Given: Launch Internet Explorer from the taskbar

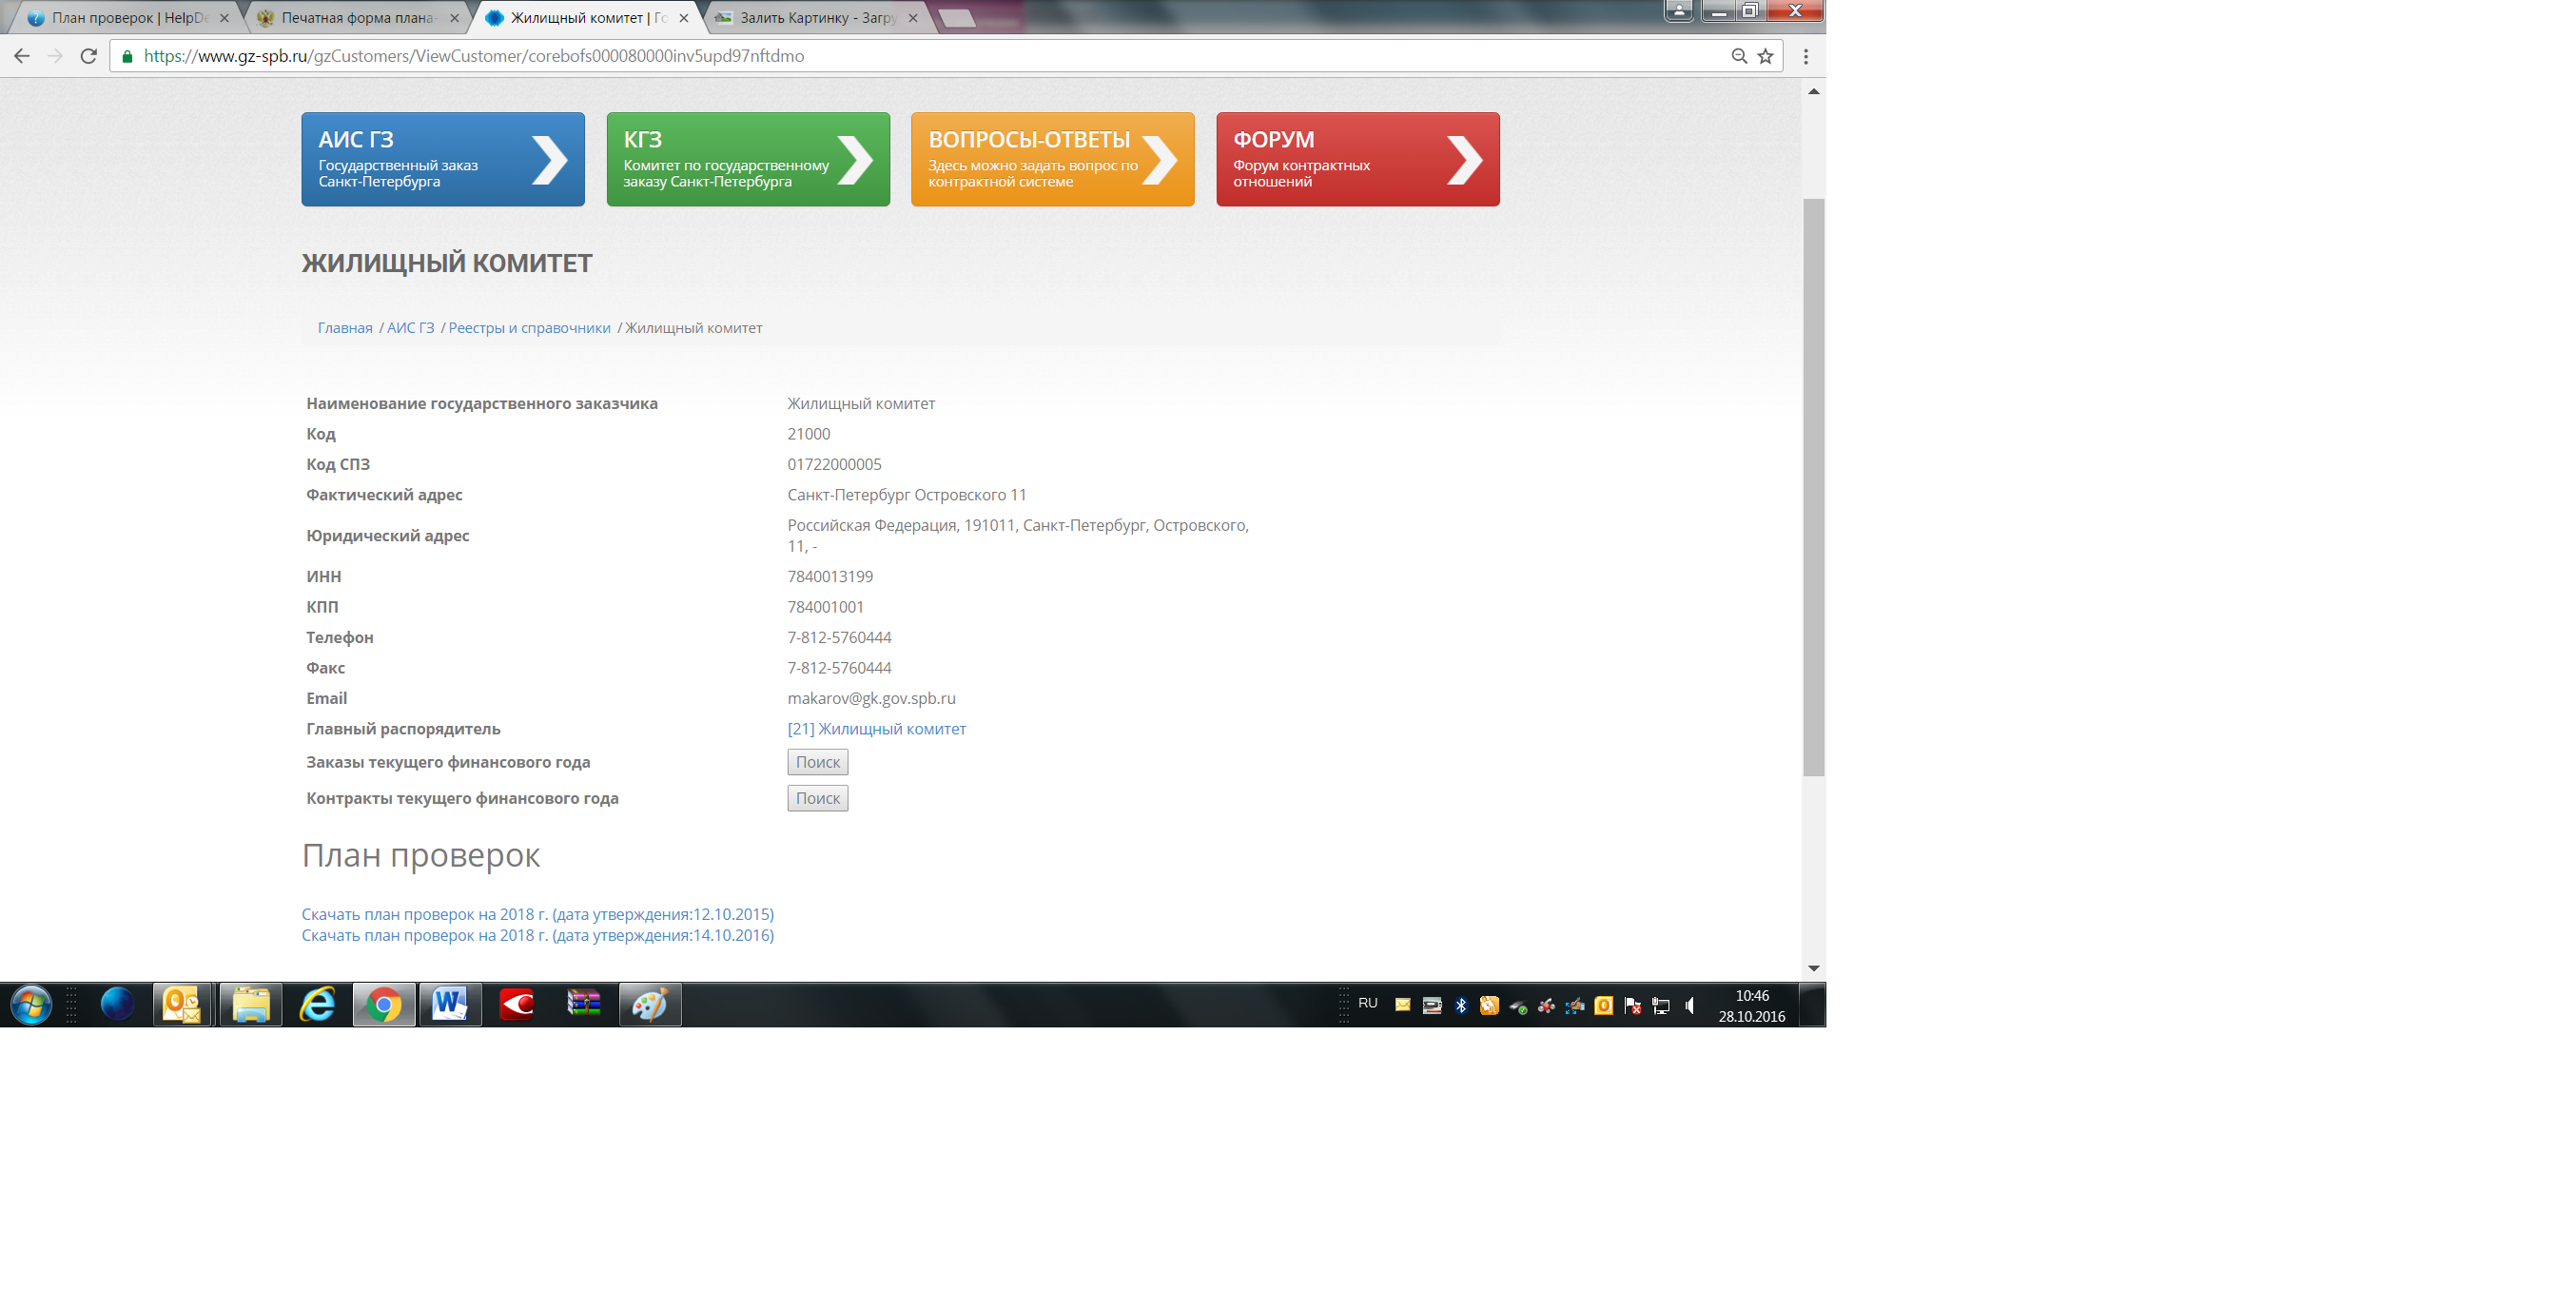Looking at the screenshot, I should 318,1004.
